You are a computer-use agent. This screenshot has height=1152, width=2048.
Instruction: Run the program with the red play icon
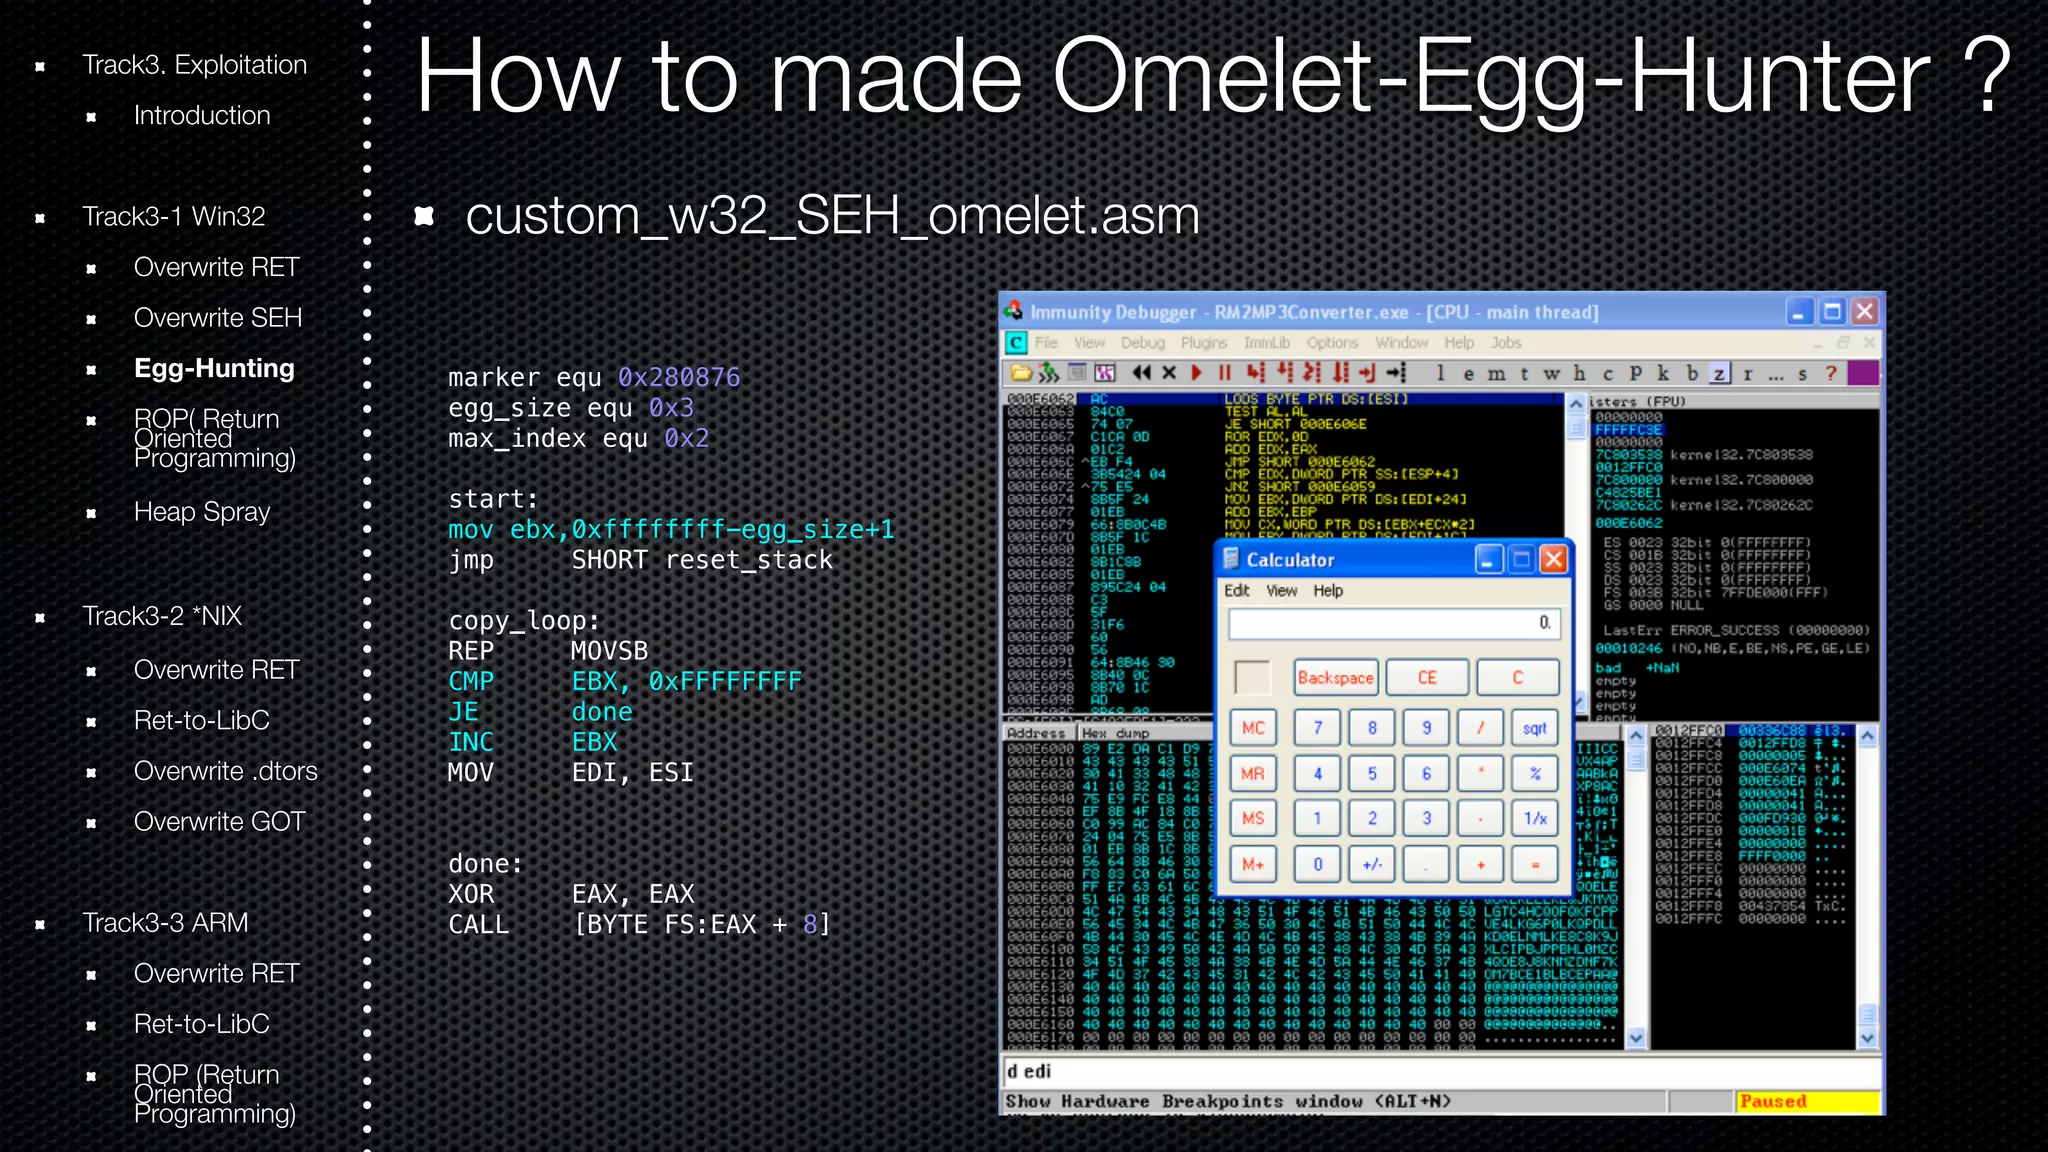pyautogui.click(x=1196, y=373)
